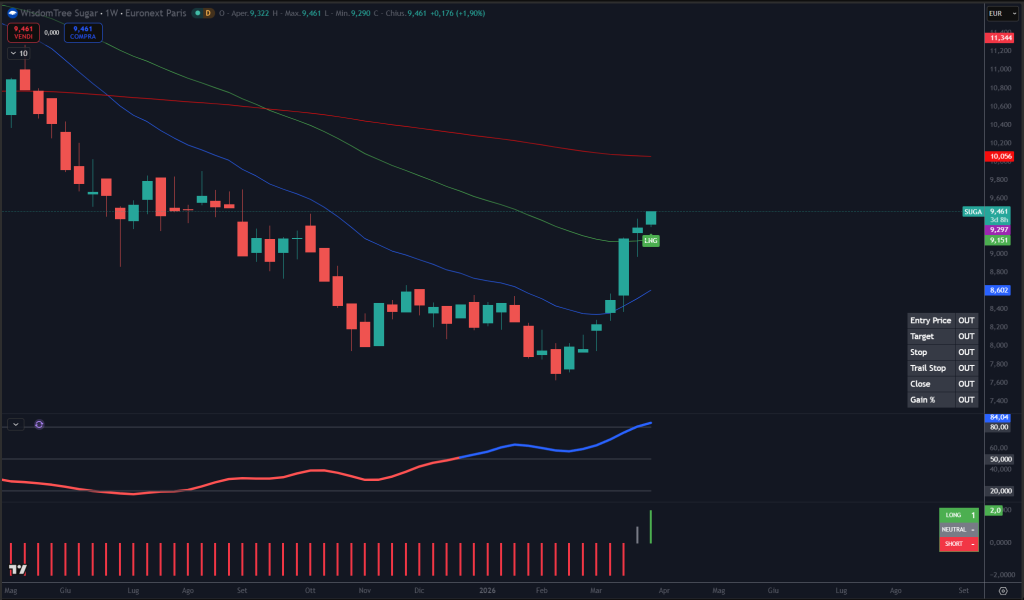Collapse the oscillator pane legend chevron
Viewport: 1024px width, 600px height.
coord(16,424)
